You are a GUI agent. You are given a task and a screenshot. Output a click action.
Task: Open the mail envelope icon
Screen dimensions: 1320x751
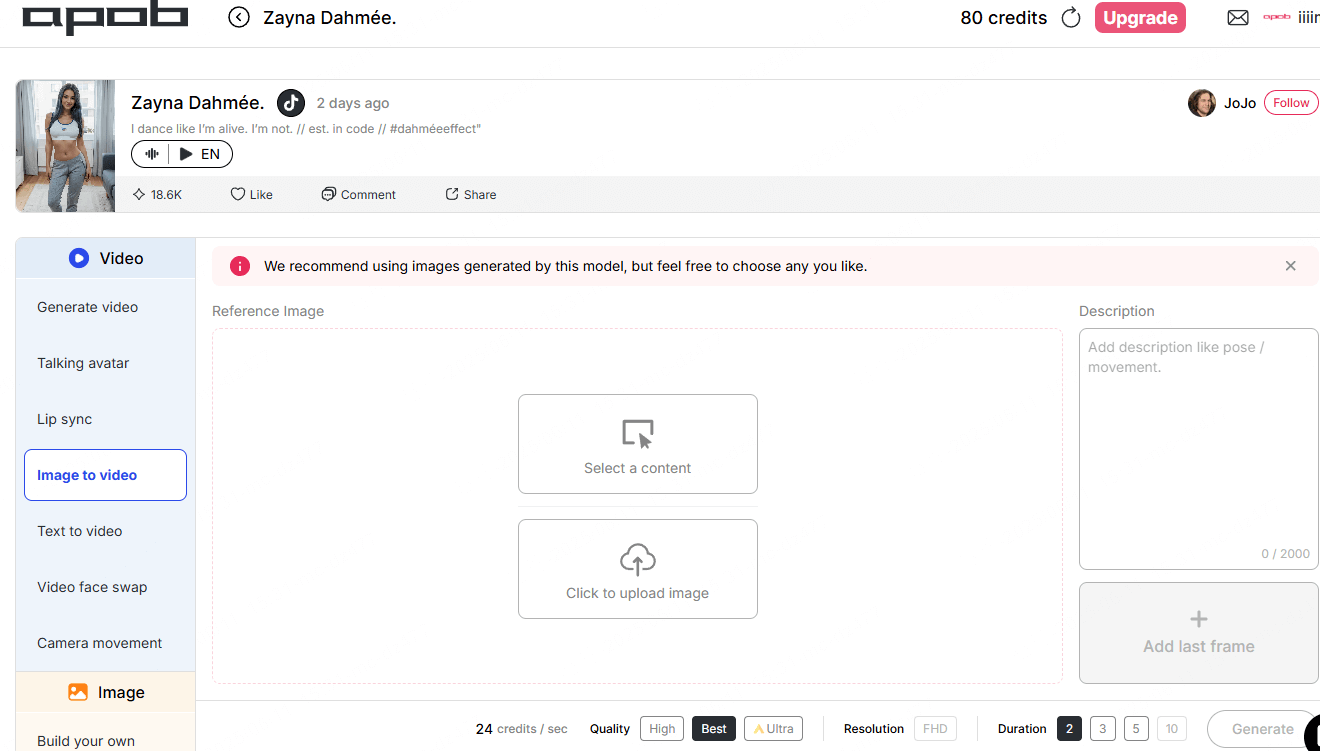click(1238, 18)
